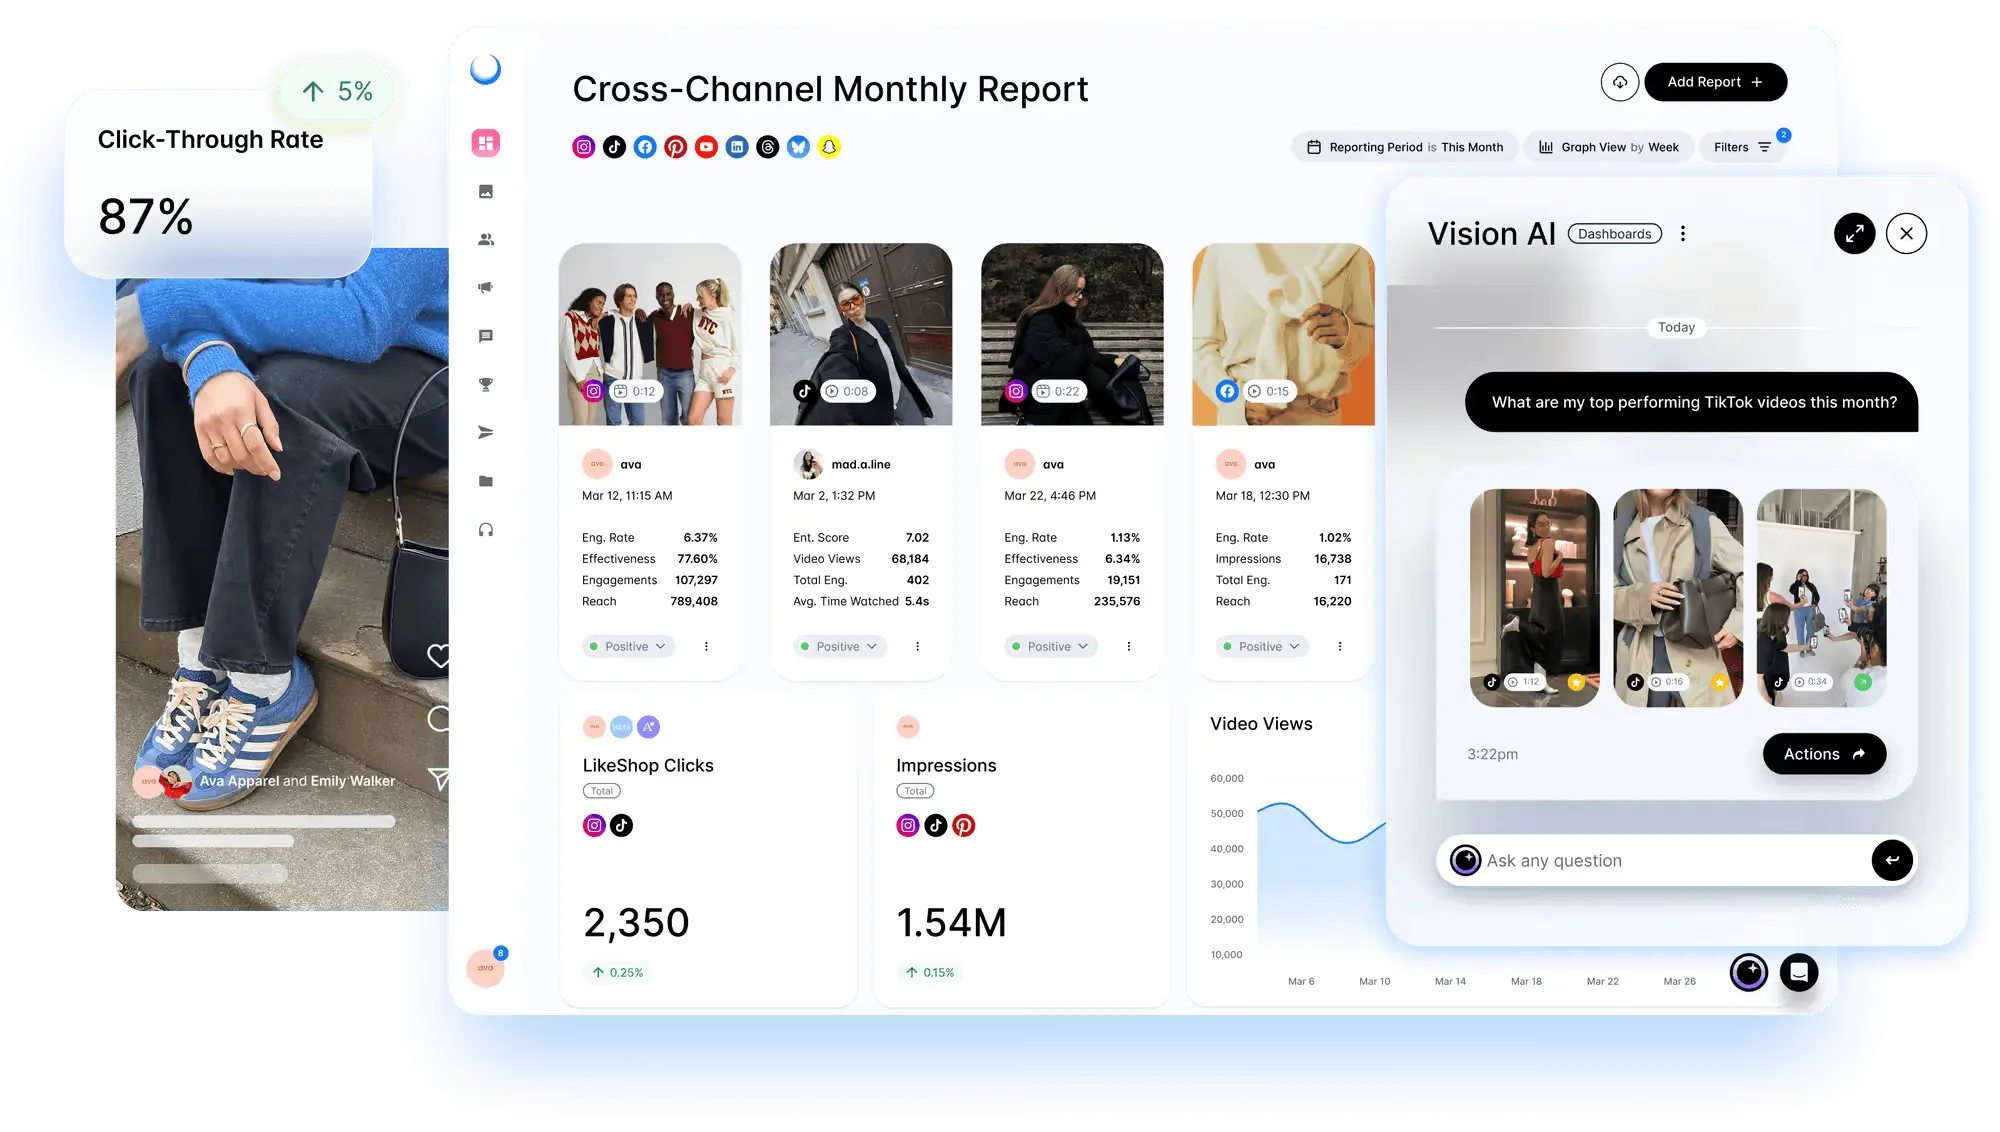This screenshot has height=1132, width=2000.
Task: Expand Positive sentiment dropdown on Mar 22 post
Action: coord(1050,647)
